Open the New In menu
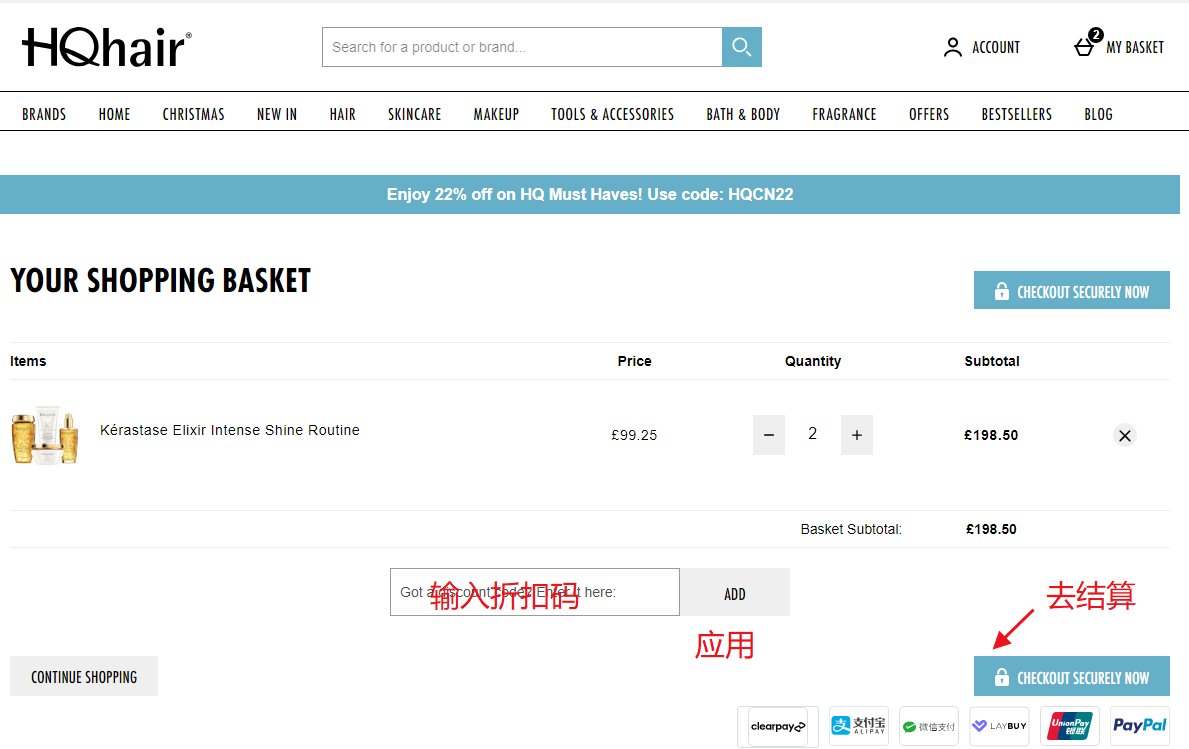The image size is (1189, 749). coord(277,114)
